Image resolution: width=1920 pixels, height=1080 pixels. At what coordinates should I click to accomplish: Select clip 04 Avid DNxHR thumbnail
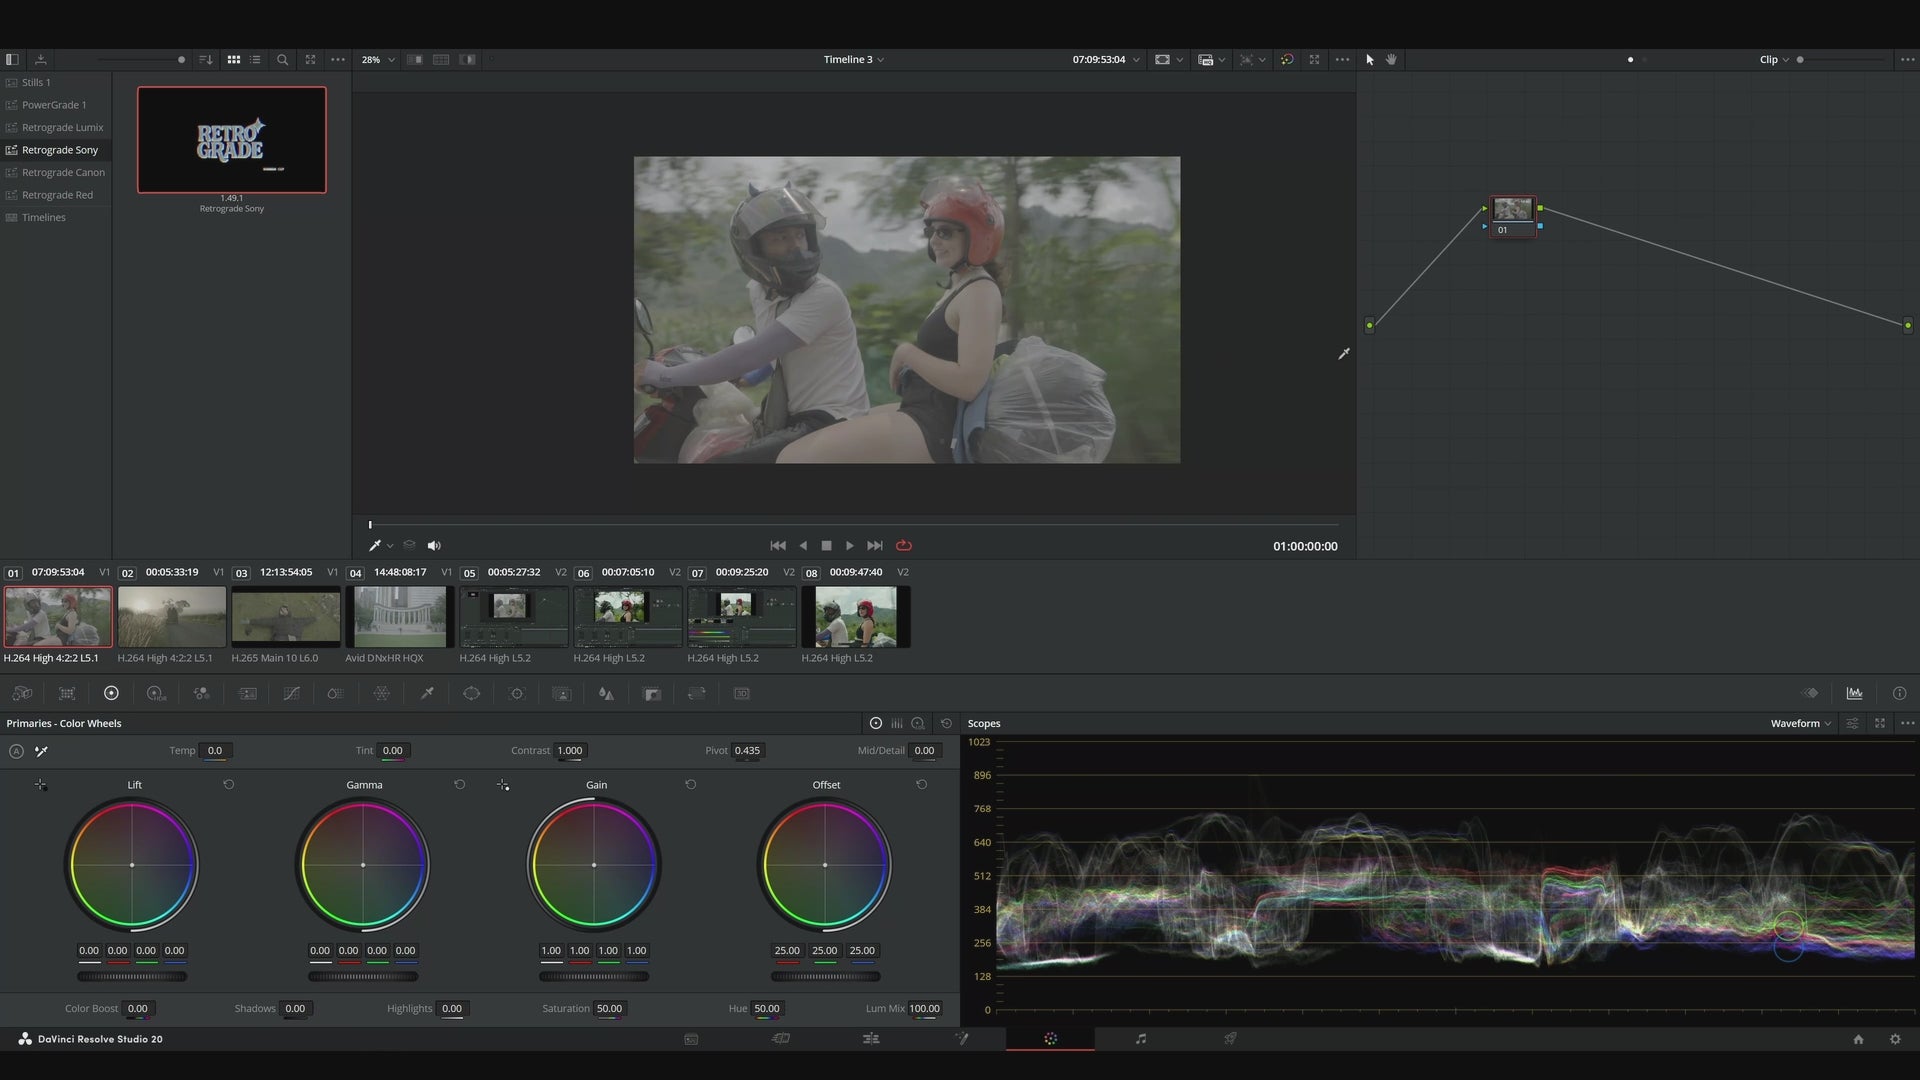[400, 617]
